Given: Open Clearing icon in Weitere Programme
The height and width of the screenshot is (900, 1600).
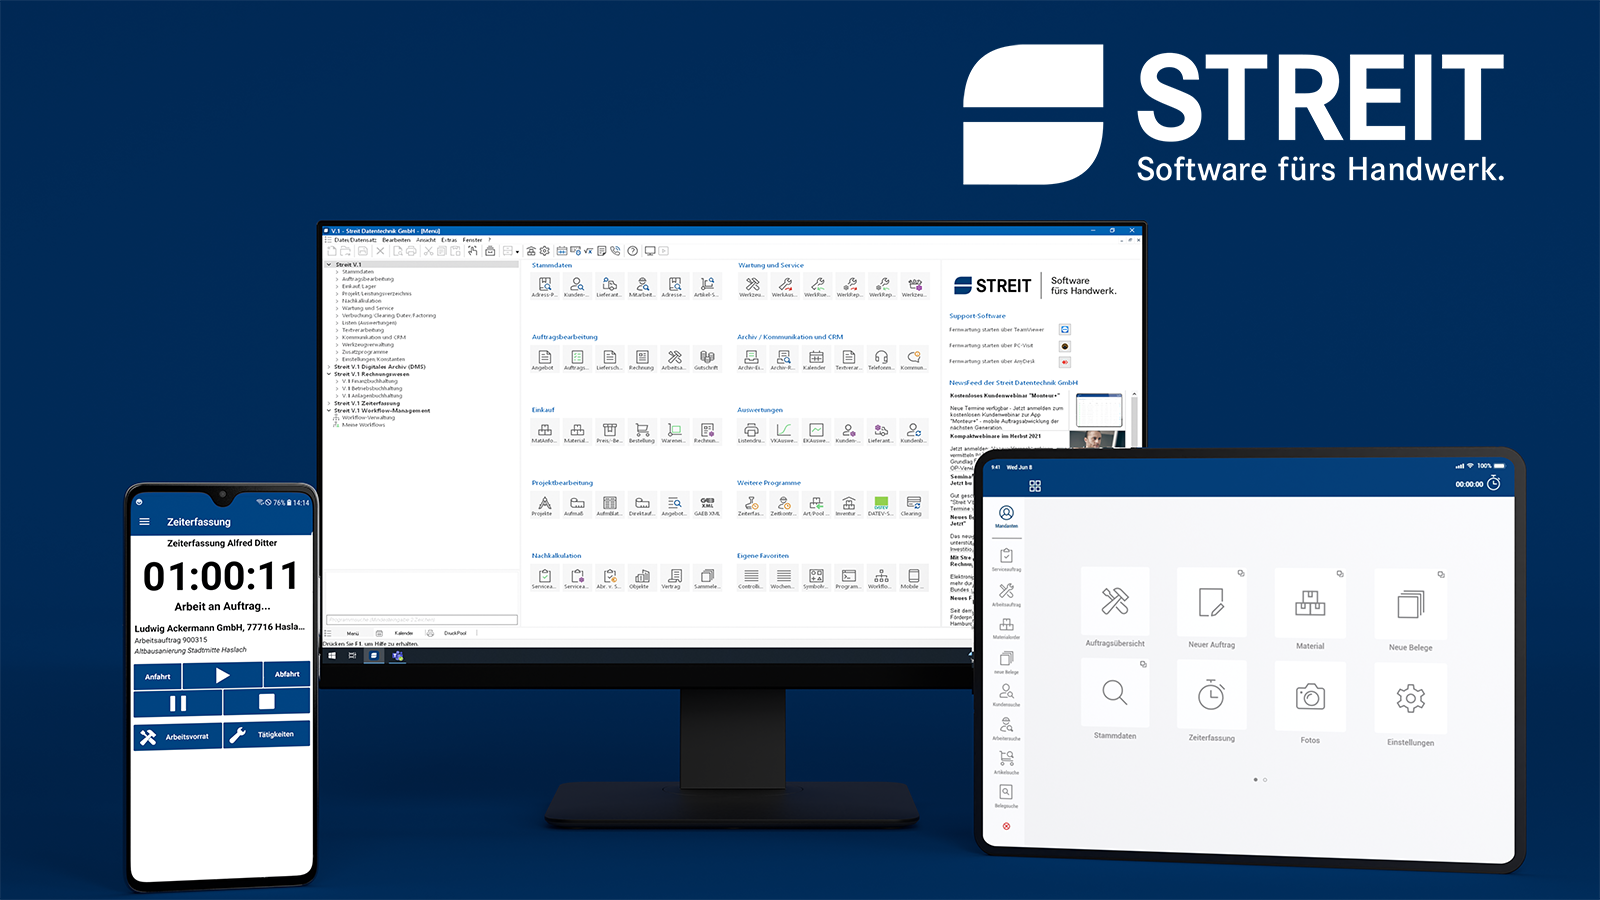Looking at the screenshot, I should 913,503.
